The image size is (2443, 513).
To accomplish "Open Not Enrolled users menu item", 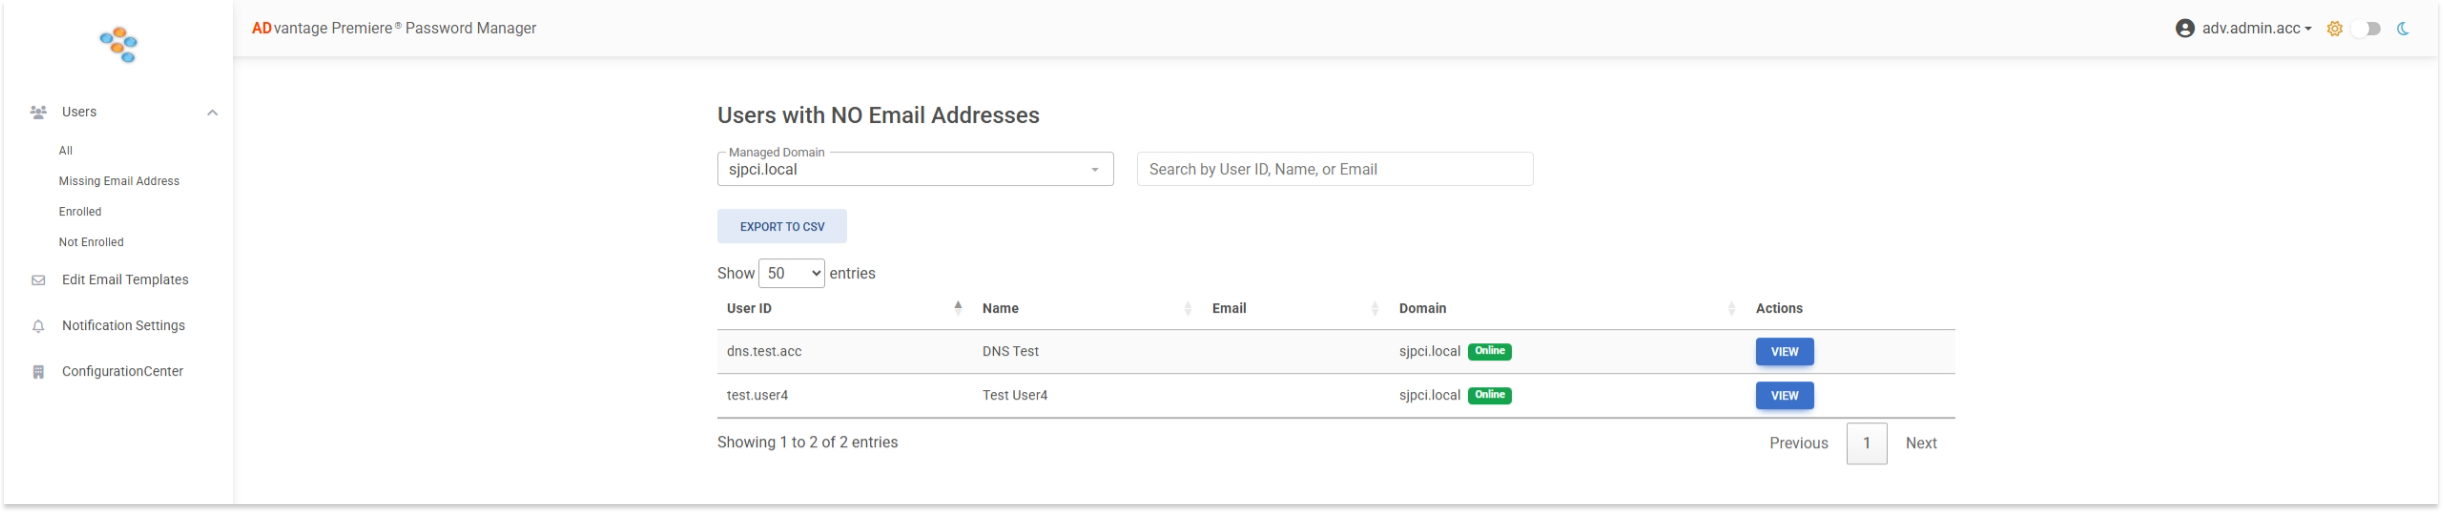I will coord(91,242).
